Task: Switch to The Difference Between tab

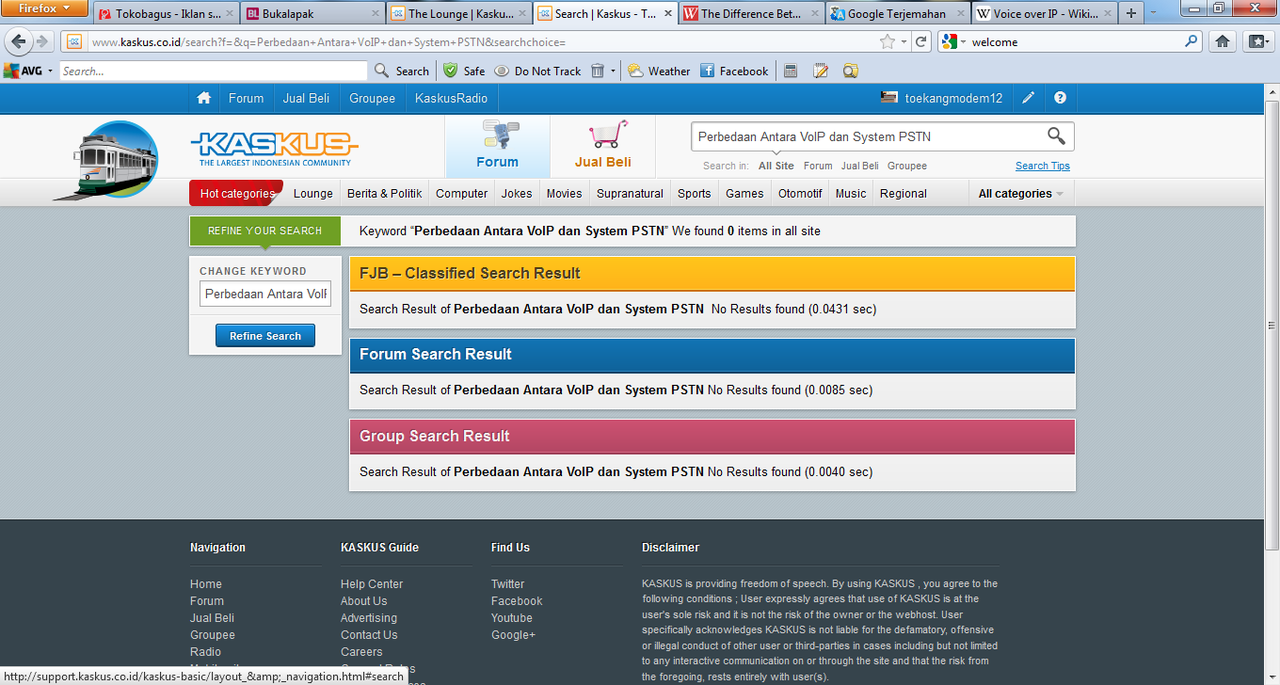Action: point(751,14)
